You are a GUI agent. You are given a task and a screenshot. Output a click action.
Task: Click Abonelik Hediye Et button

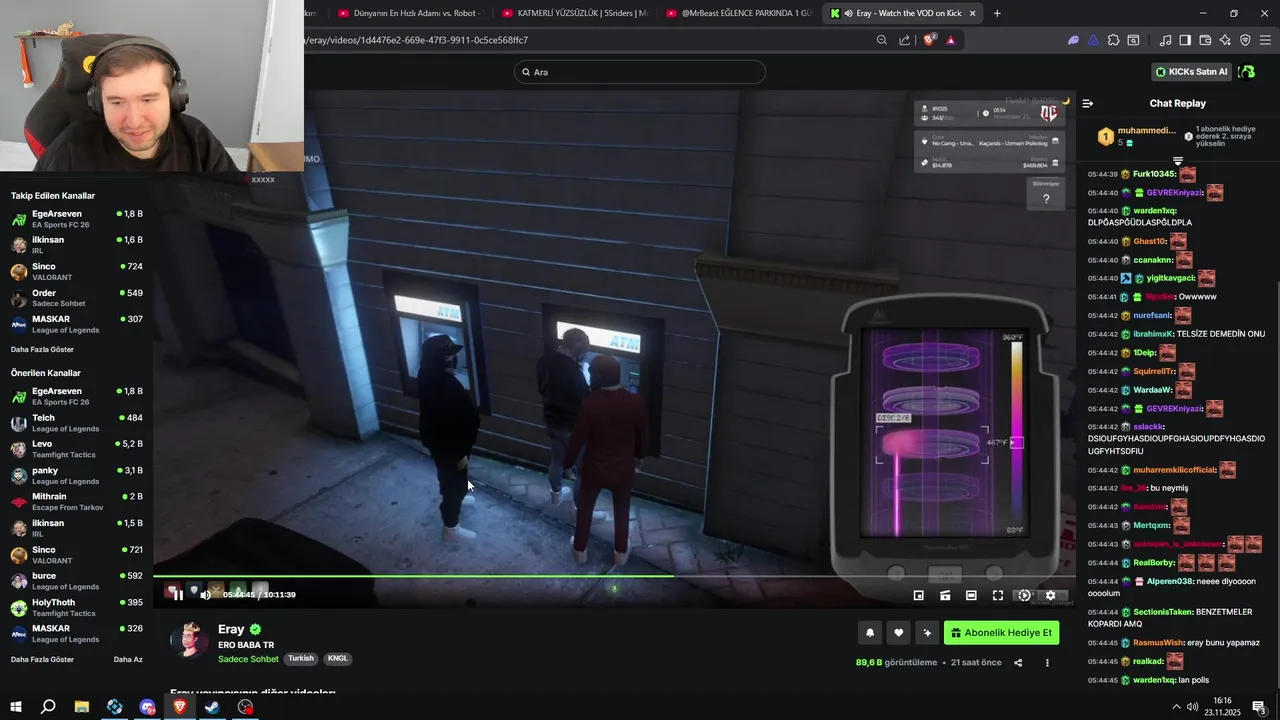pyautogui.click(x=1001, y=632)
